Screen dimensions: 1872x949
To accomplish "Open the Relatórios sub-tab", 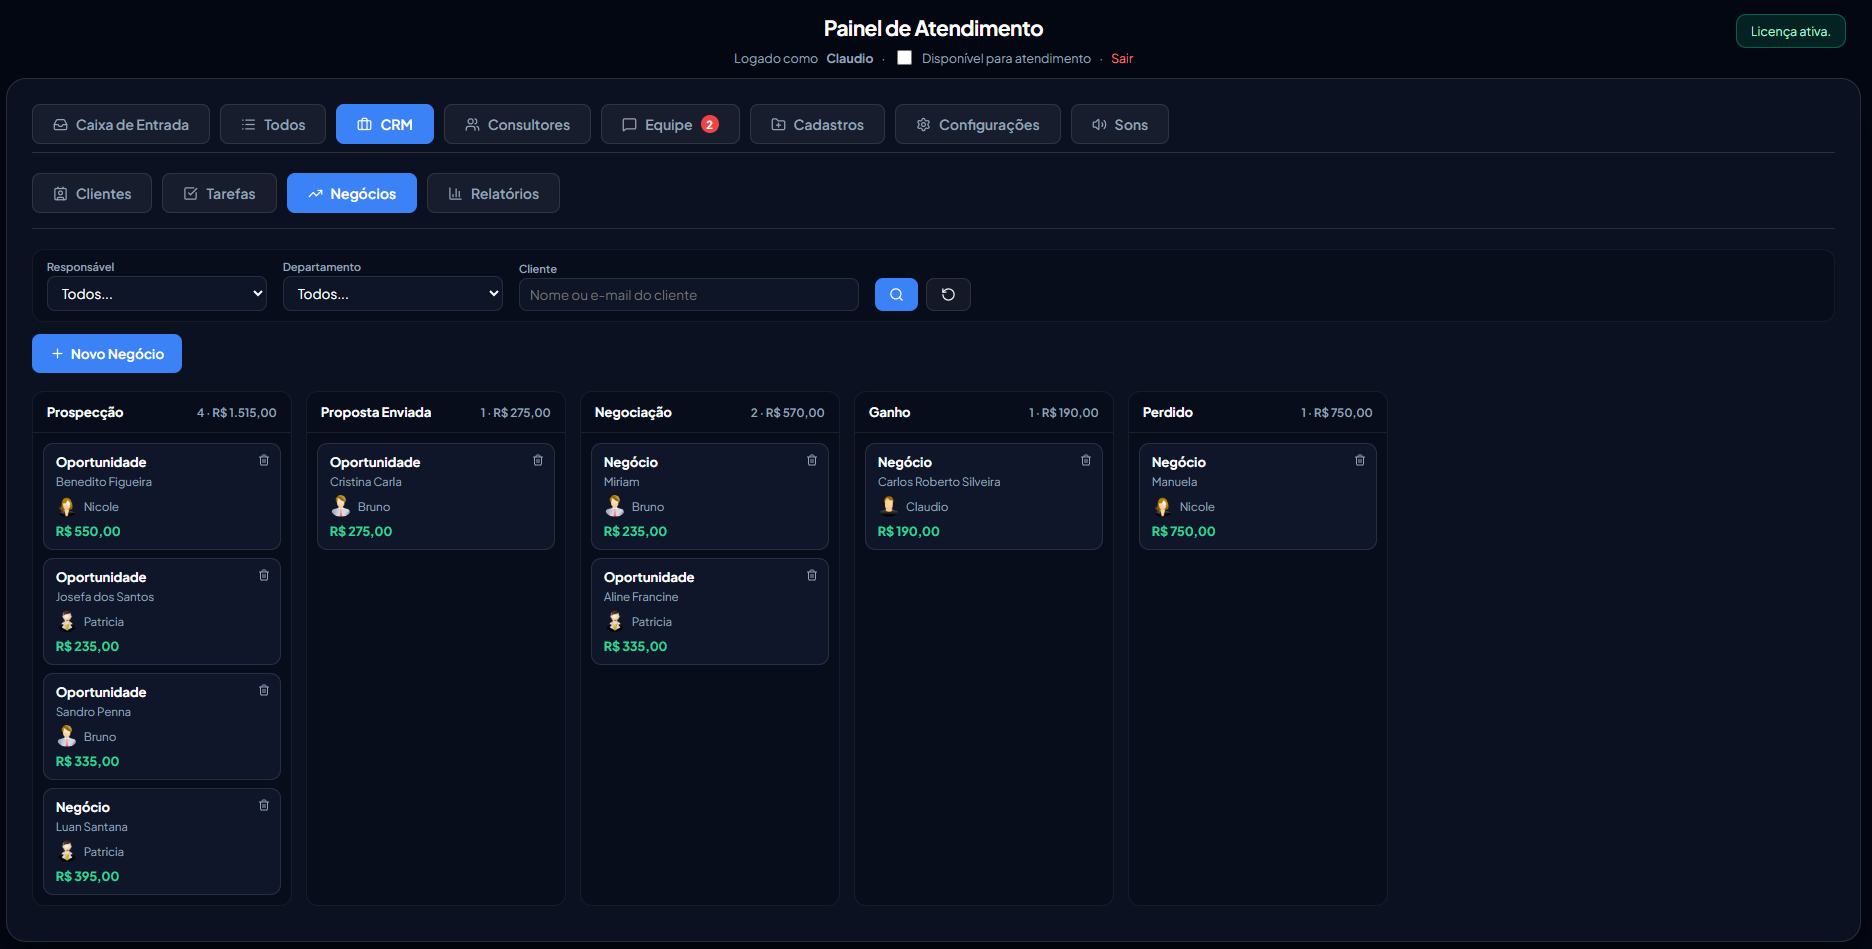I will (x=493, y=193).
